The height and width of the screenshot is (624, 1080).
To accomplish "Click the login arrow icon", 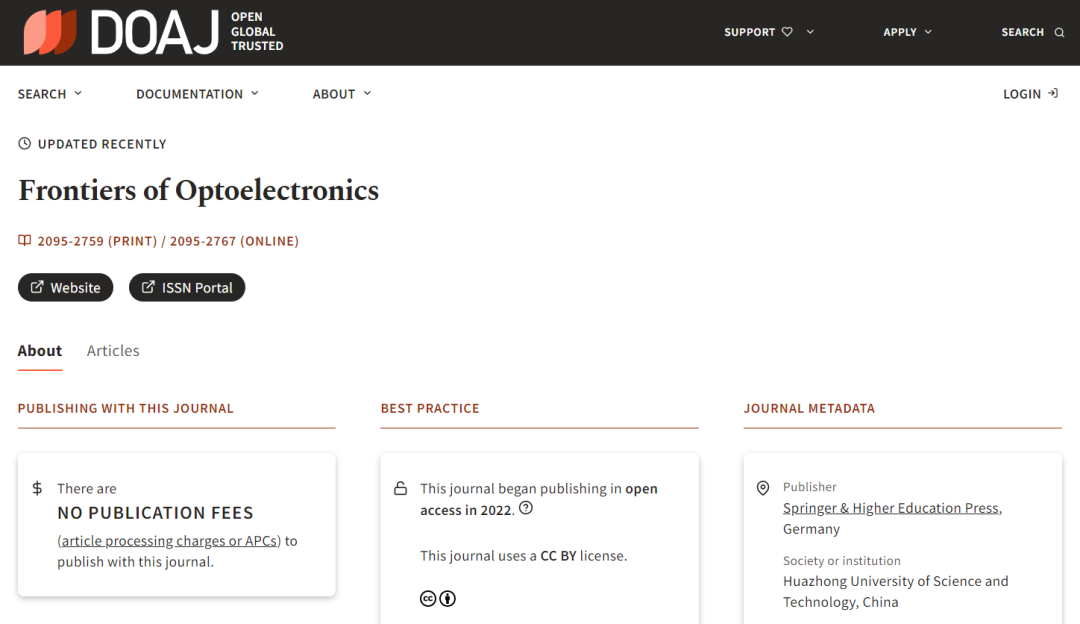I will coord(1052,93).
